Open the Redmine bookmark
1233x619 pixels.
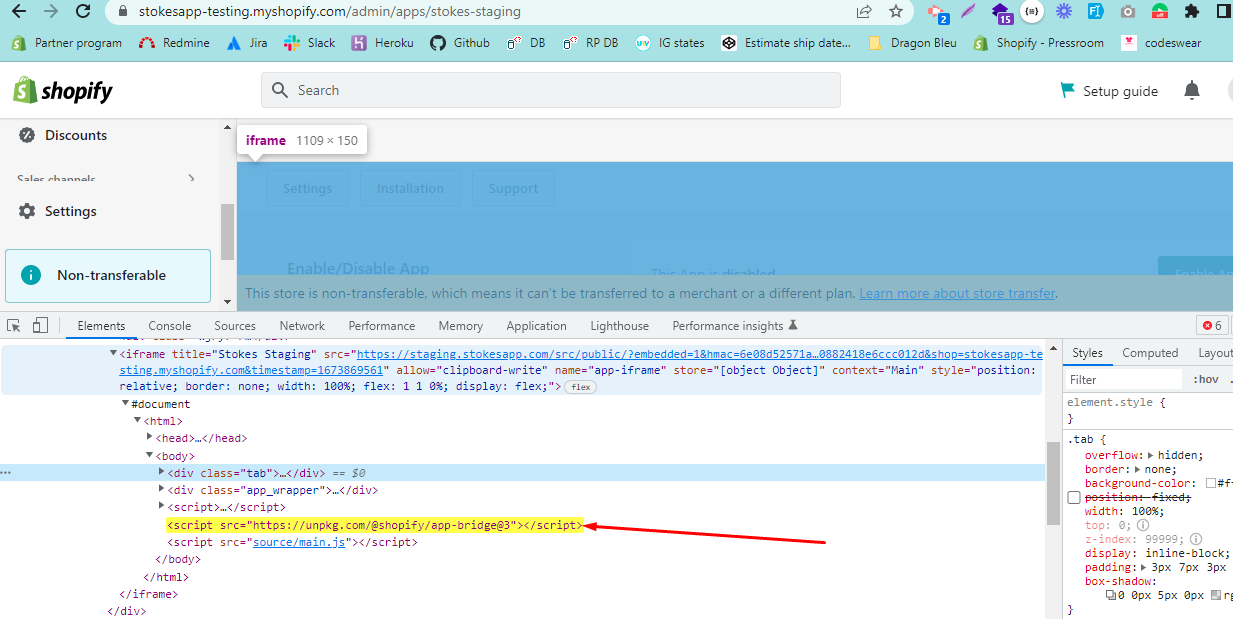click(x=174, y=43)
